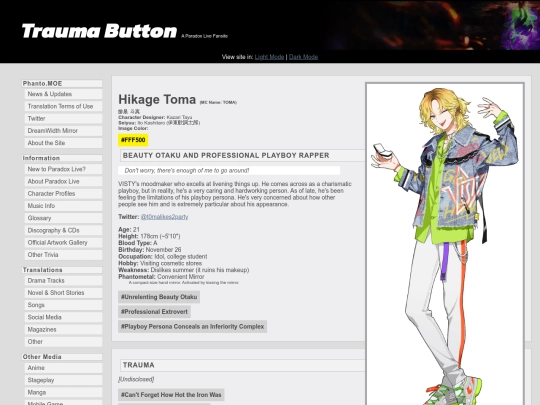Click #Unrelenting Beauty Otaku tag
The image size is (540, 405).
coord(159,297)
